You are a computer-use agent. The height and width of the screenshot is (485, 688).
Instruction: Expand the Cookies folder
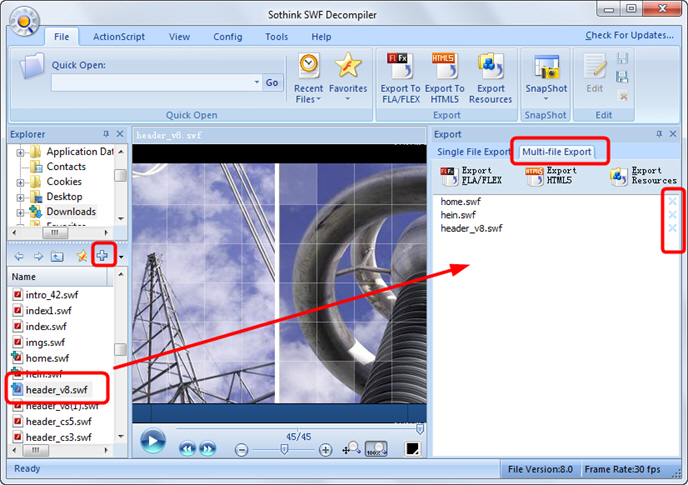[20, 182]
